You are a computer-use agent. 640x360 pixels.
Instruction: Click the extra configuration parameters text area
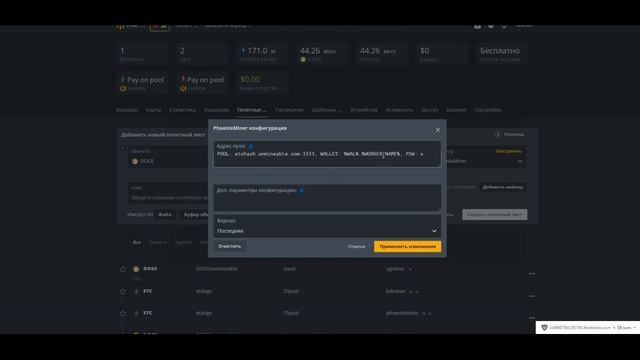click(x=327, y=198)
